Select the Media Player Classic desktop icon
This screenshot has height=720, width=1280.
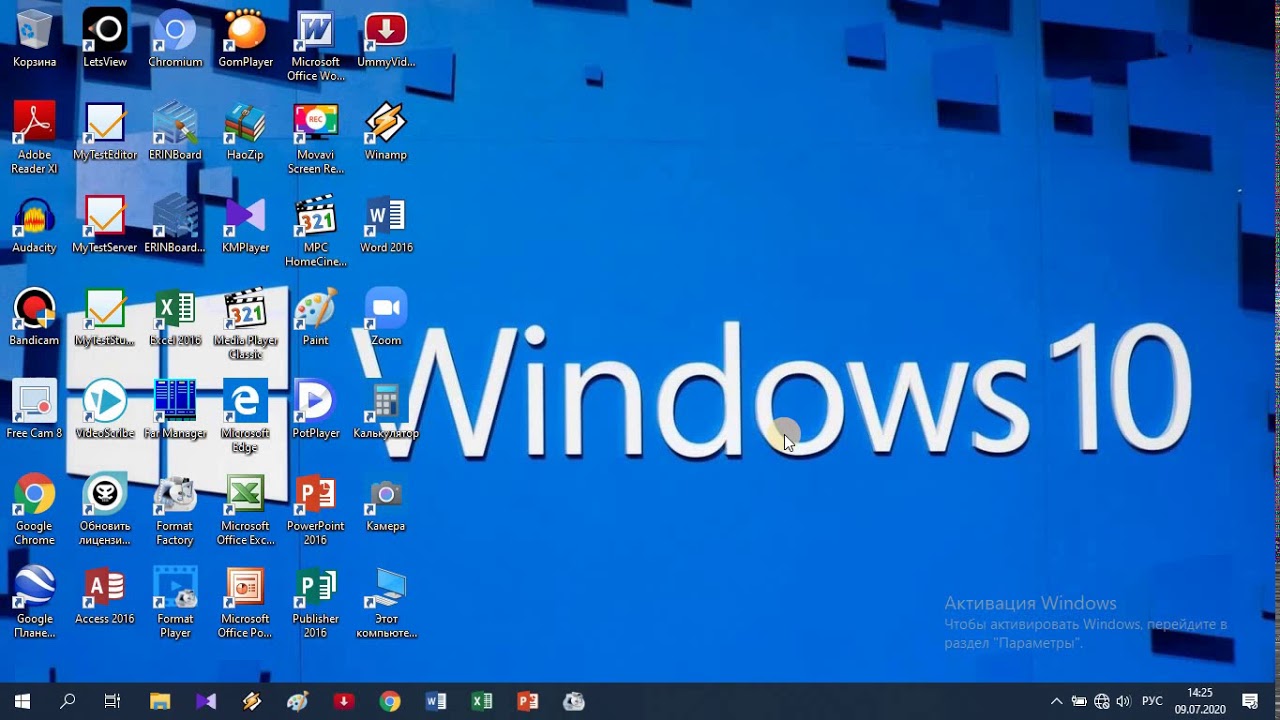[x=245, y=324]
